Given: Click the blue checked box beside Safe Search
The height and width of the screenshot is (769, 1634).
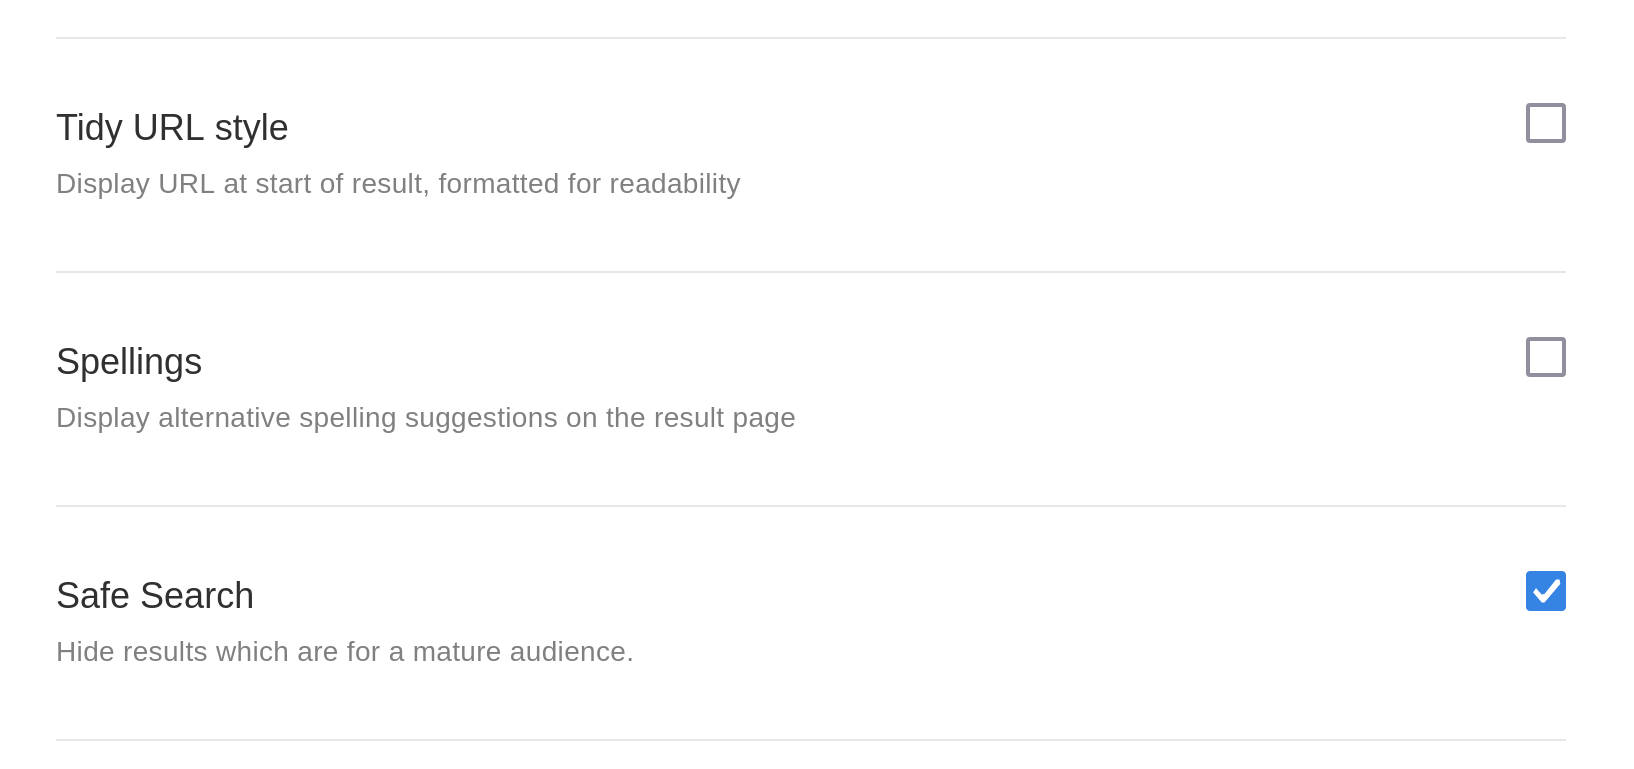Looking at the screenshot, I should click(x=1545, y=591).
